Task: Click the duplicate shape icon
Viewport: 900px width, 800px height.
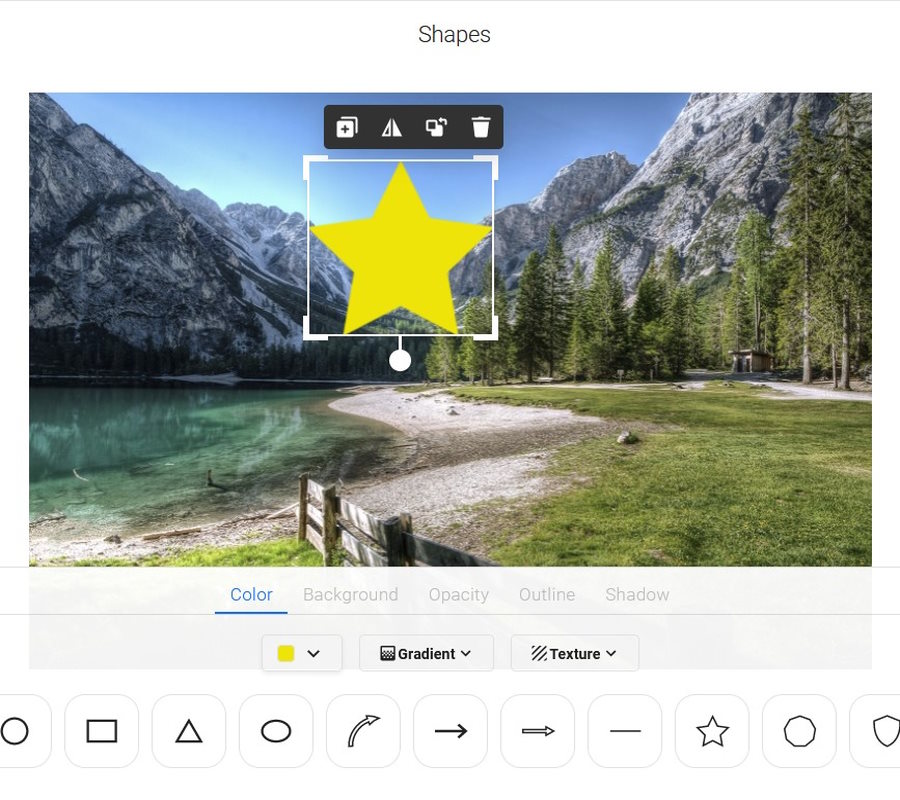Action: (x=346, y=127)
